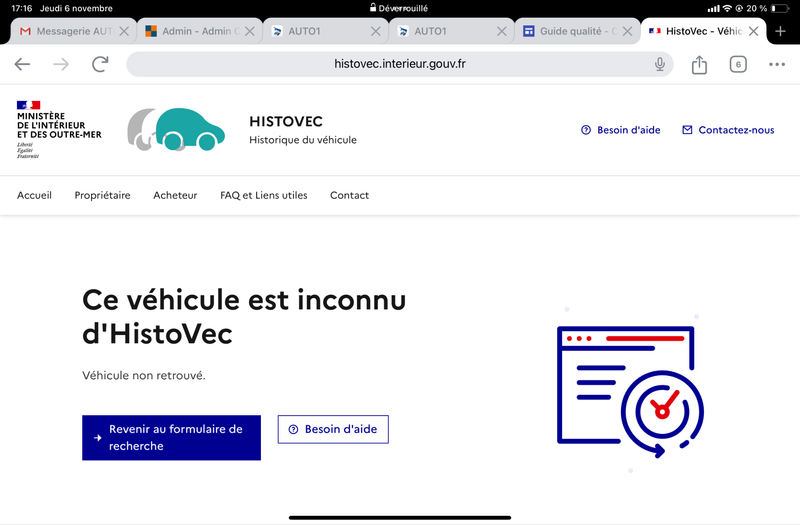Viewport: 800px width, 525px height.
Task: Tap the 17:16 clock in status bar
Action: point(21,8)
